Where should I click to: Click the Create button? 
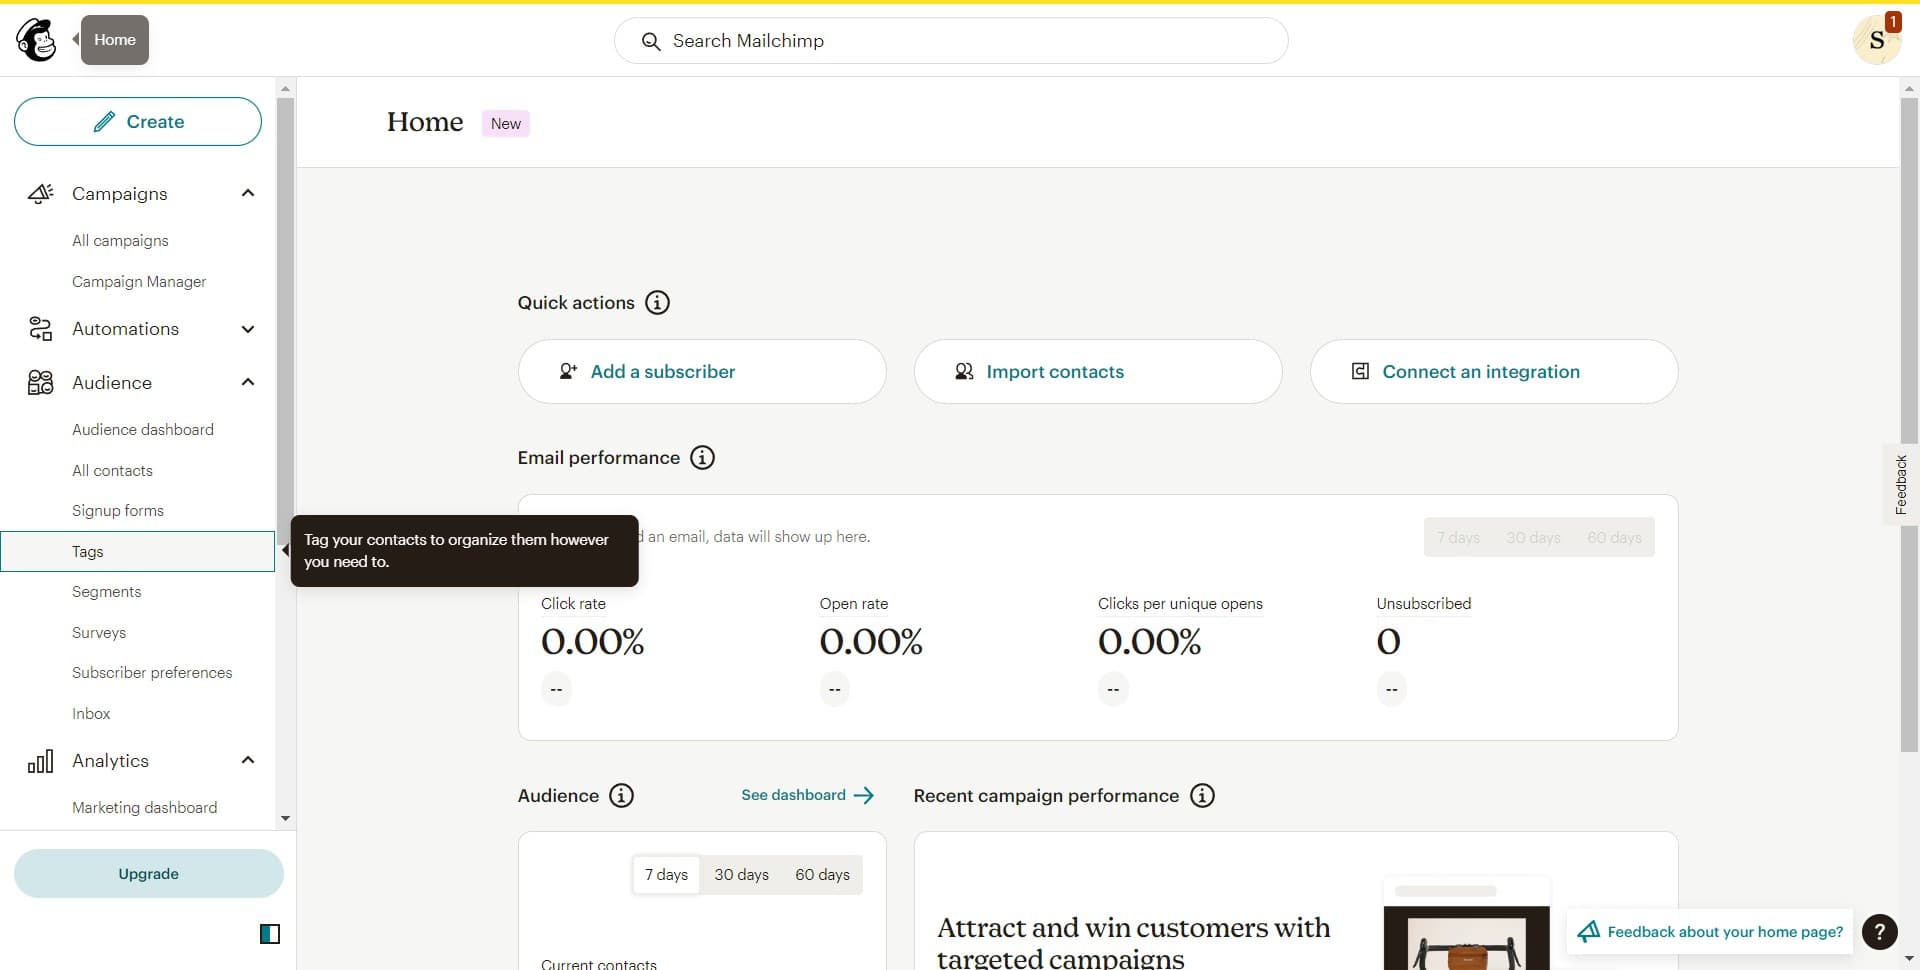[x=137, y=121]
